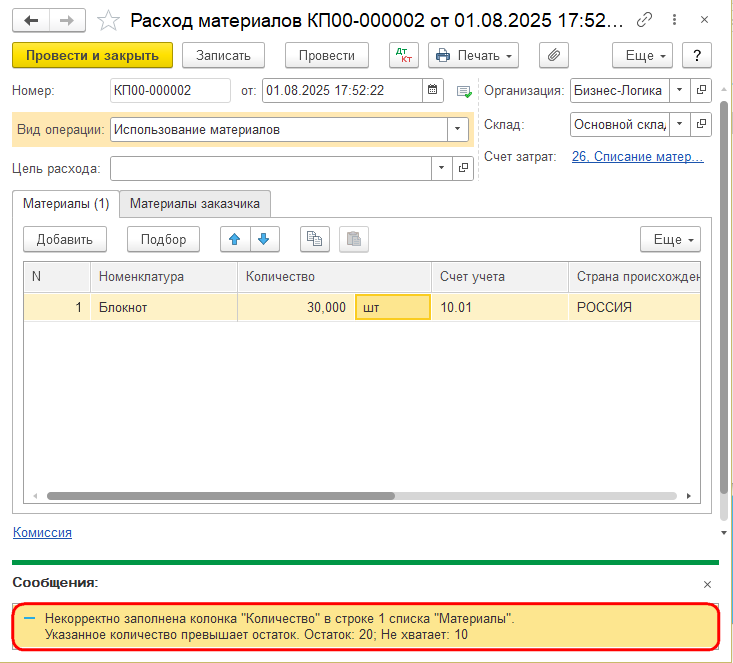
Task: Open the Еще menu in top toolbar
Action: point(642,55)
